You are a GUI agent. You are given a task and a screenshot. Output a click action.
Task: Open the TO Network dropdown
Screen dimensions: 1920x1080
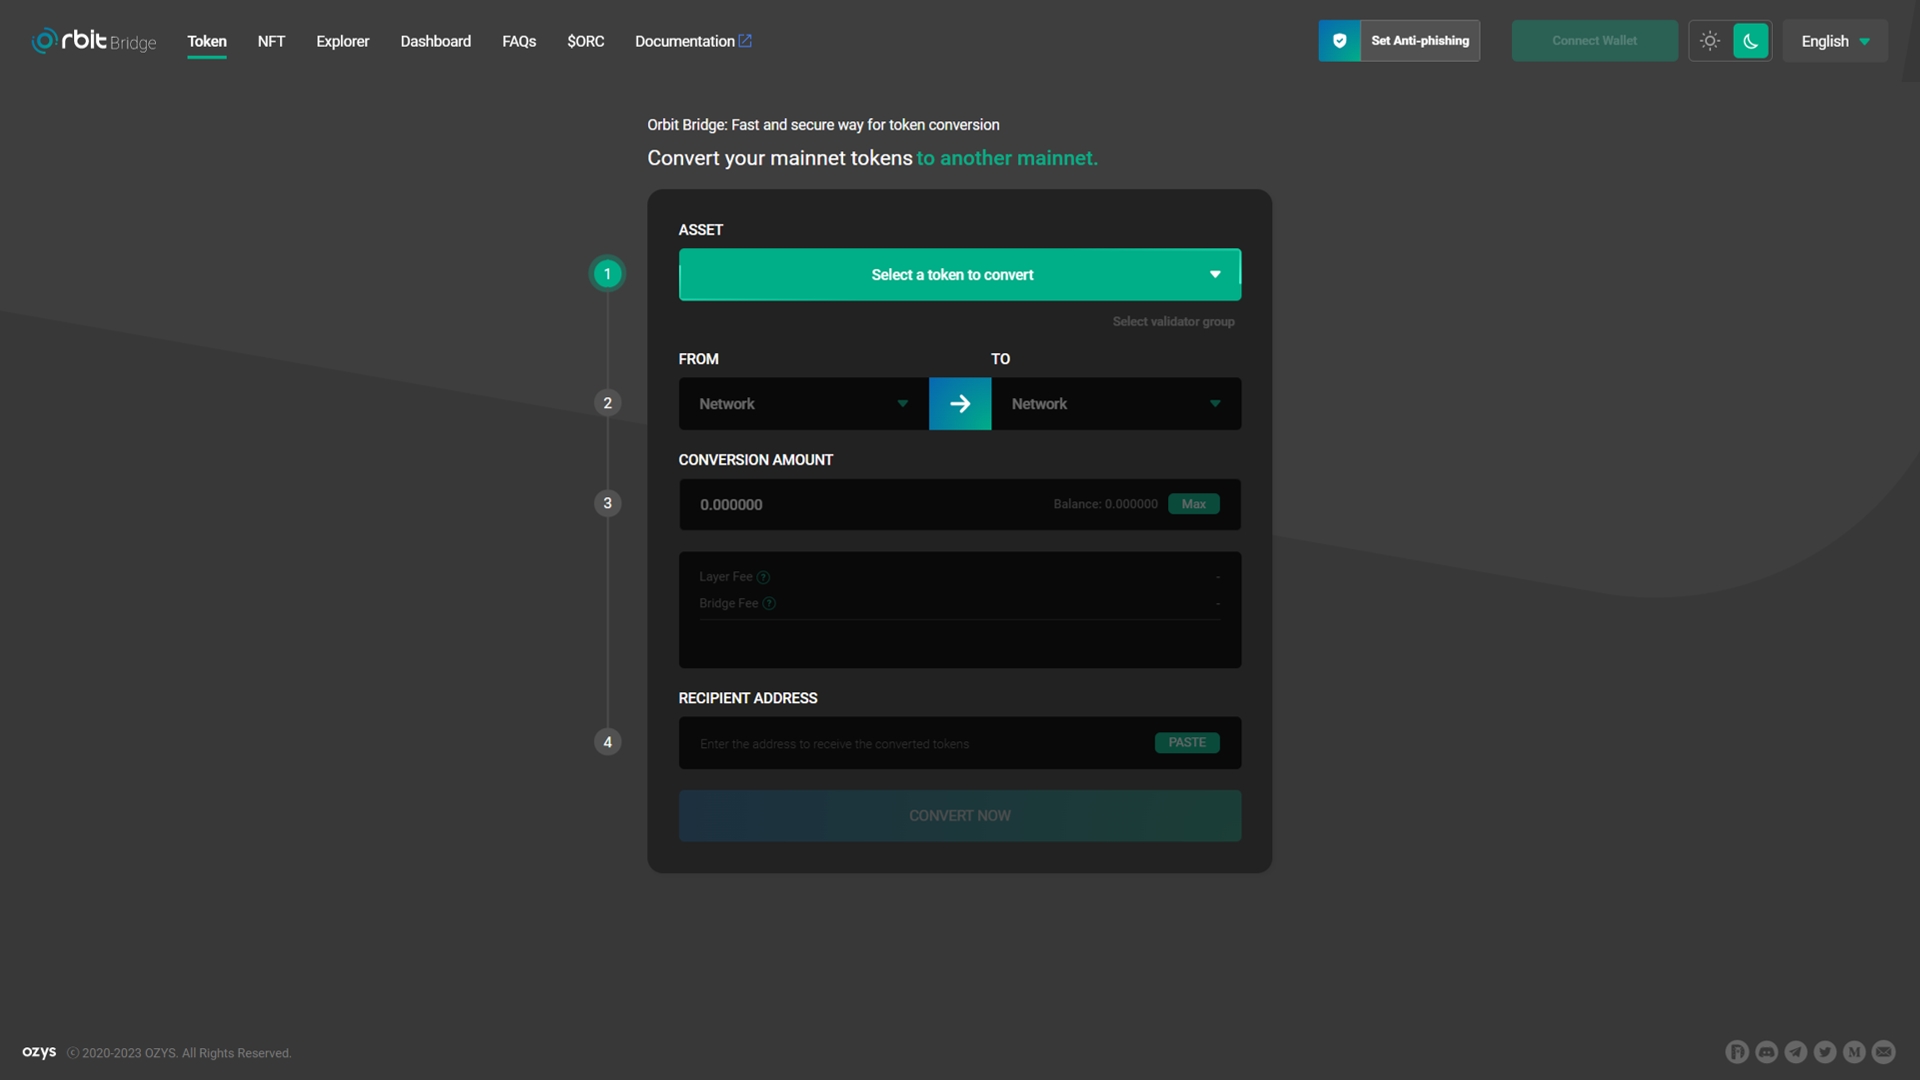(x=1115, y=404)
